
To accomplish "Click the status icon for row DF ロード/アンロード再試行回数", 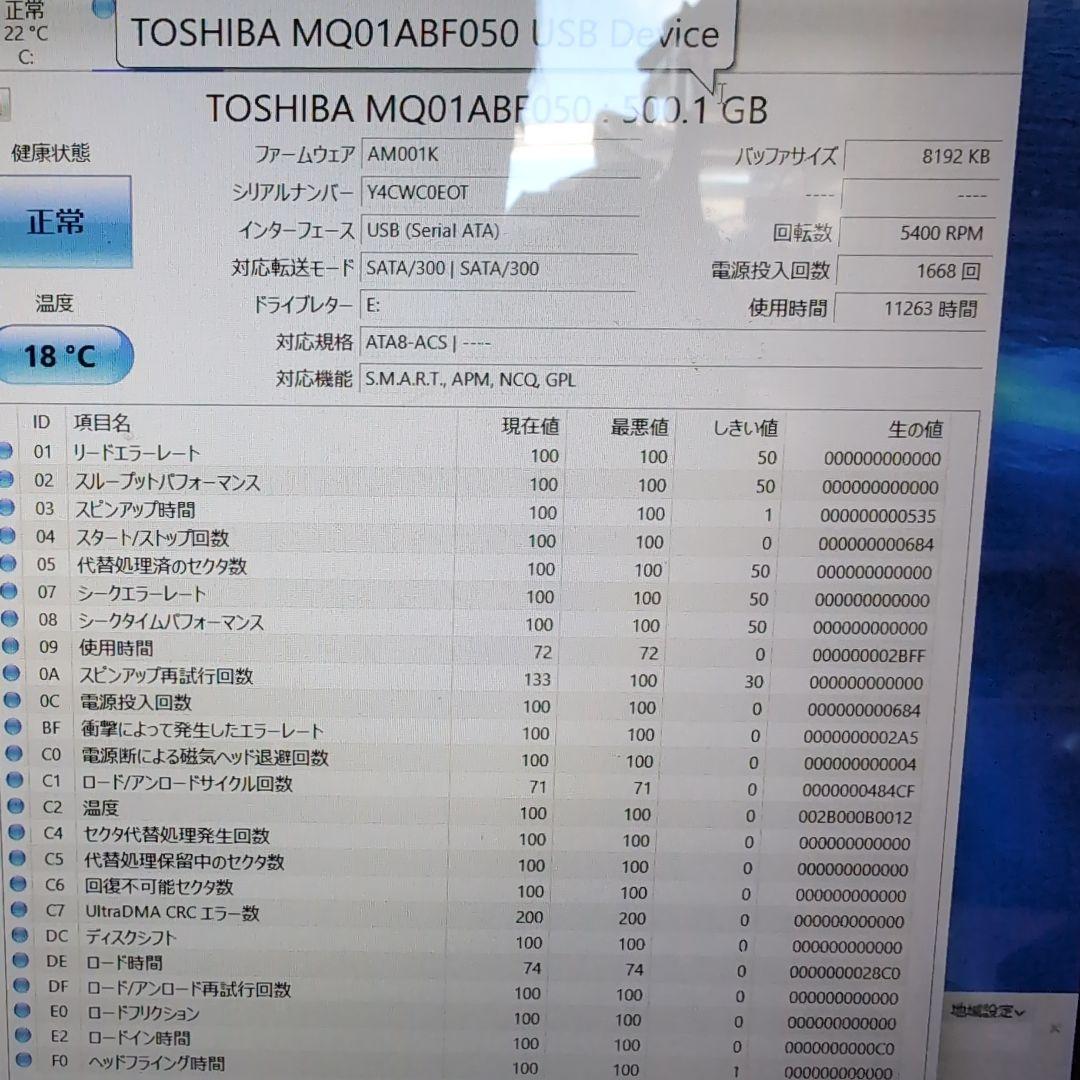I will point(21,986).
